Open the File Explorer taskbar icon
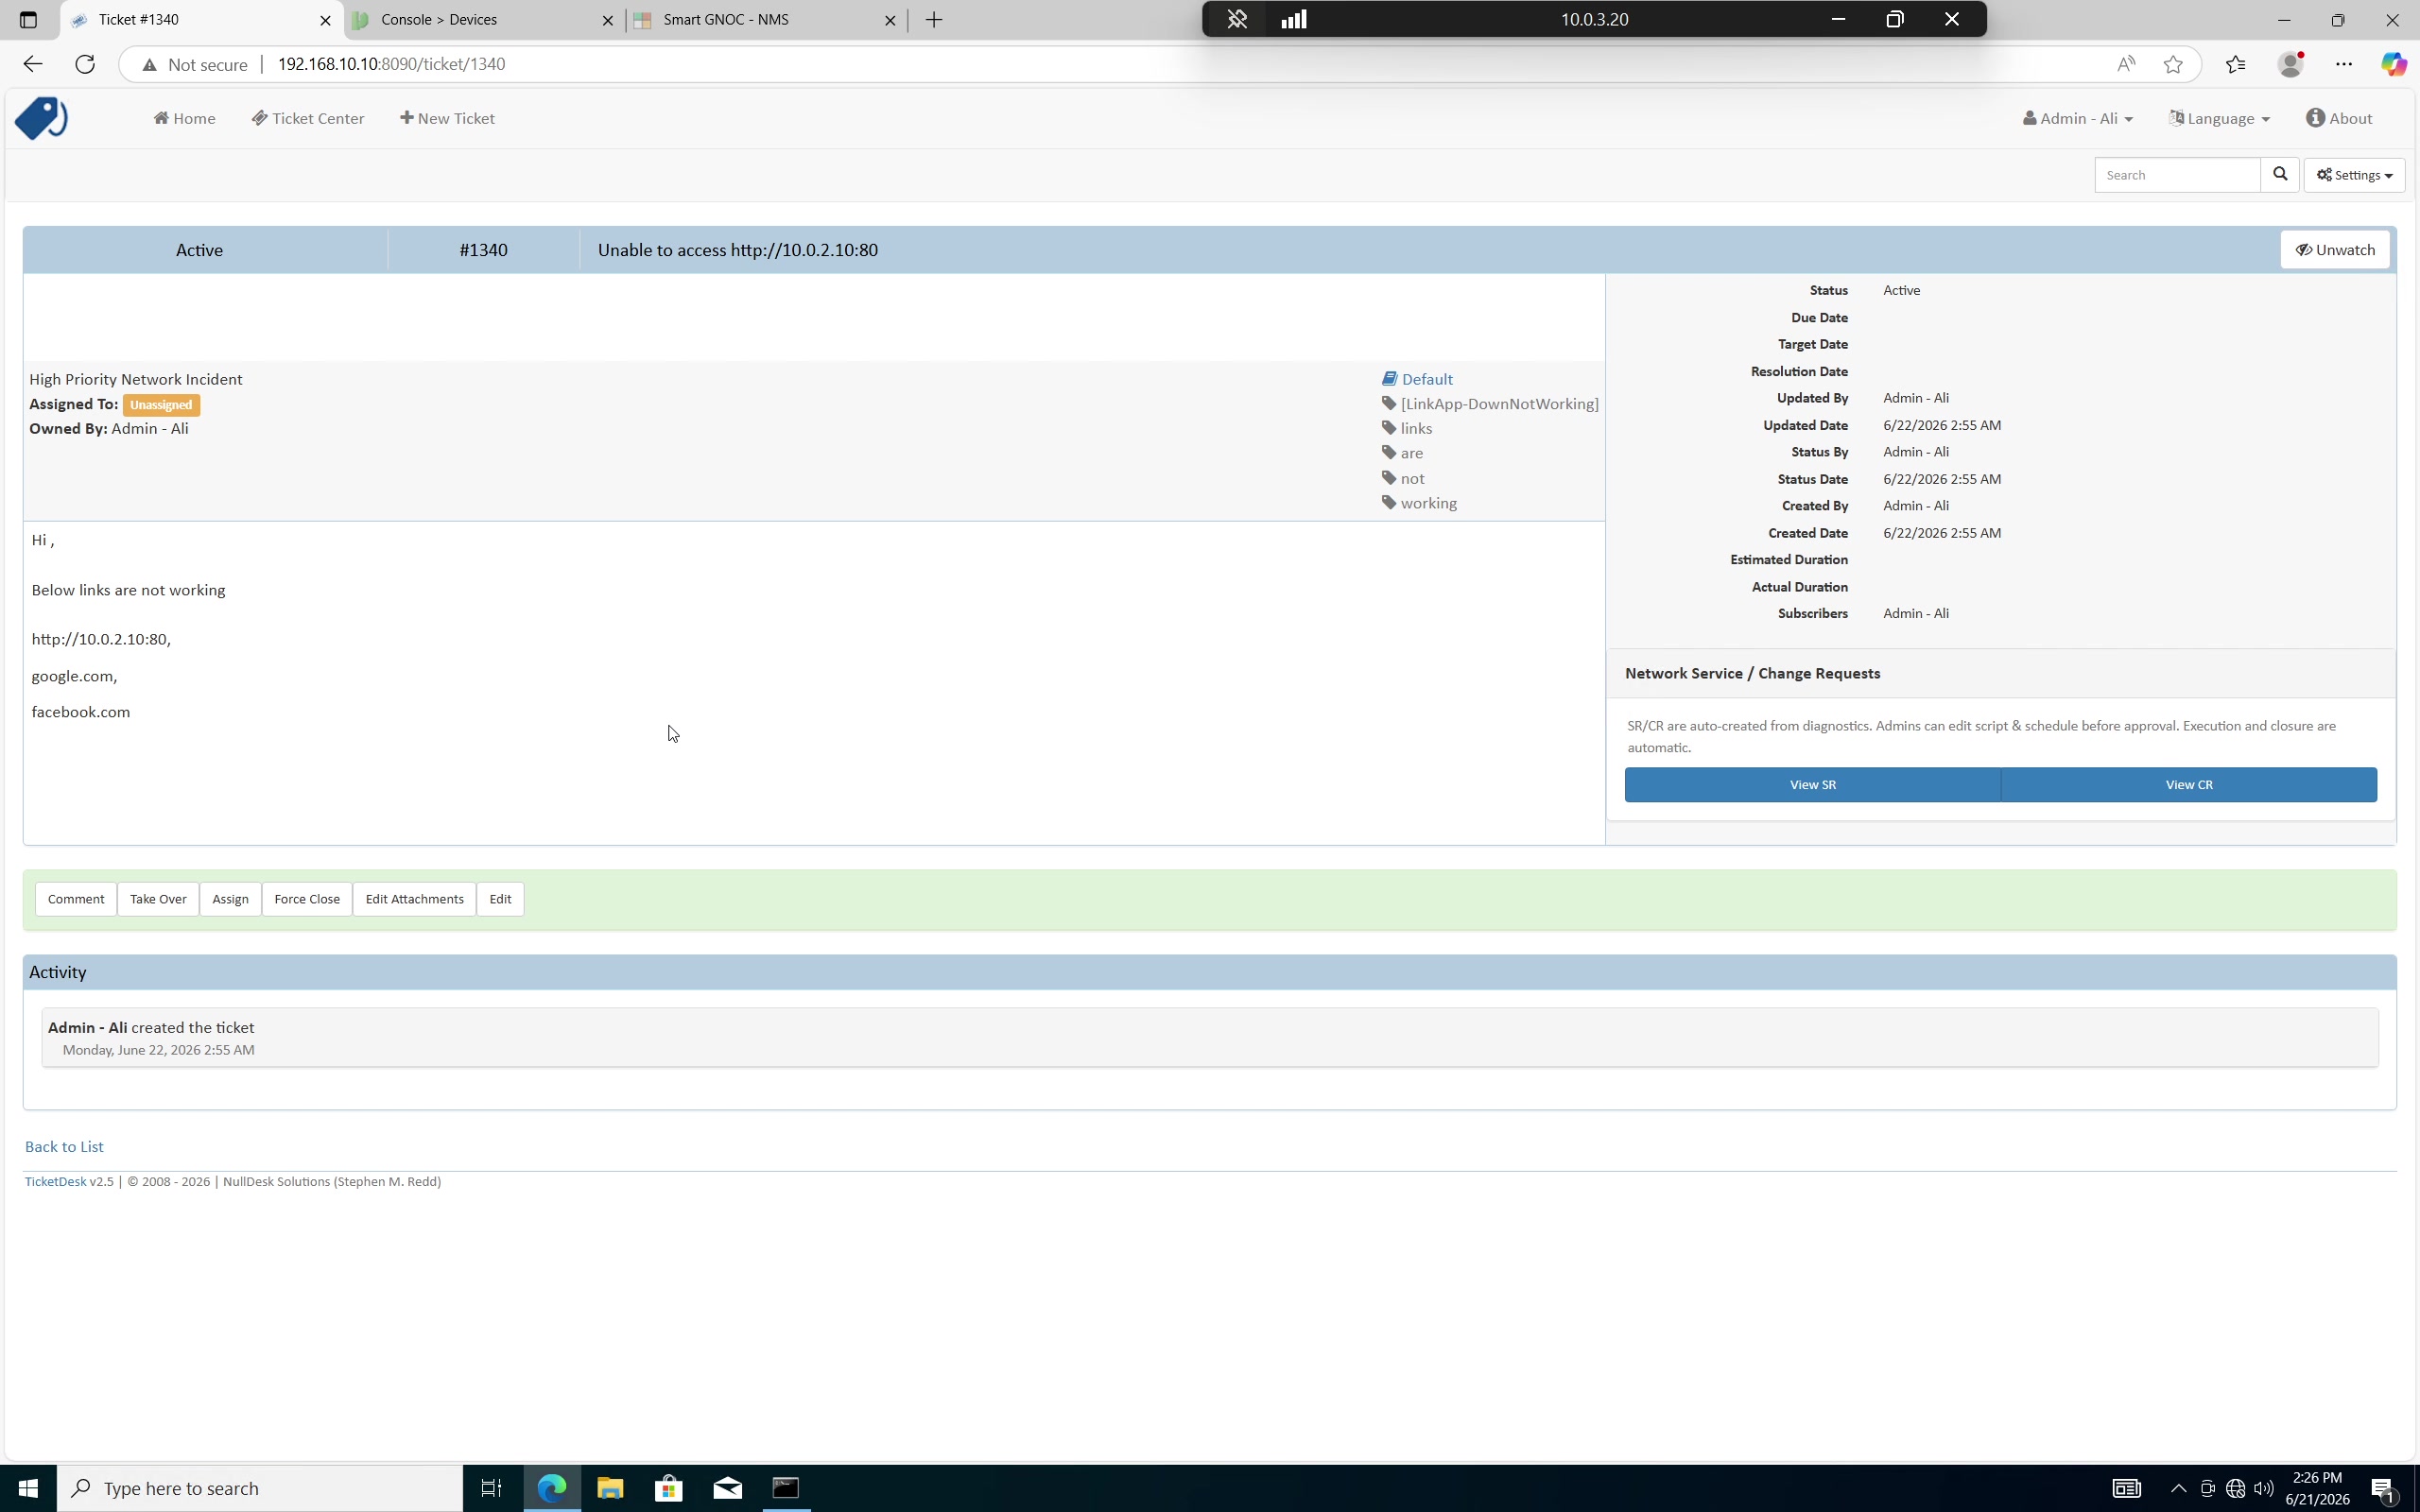Image resolution: width=2420 pixels, height=1512 pixels. (x=610, y=1488)
